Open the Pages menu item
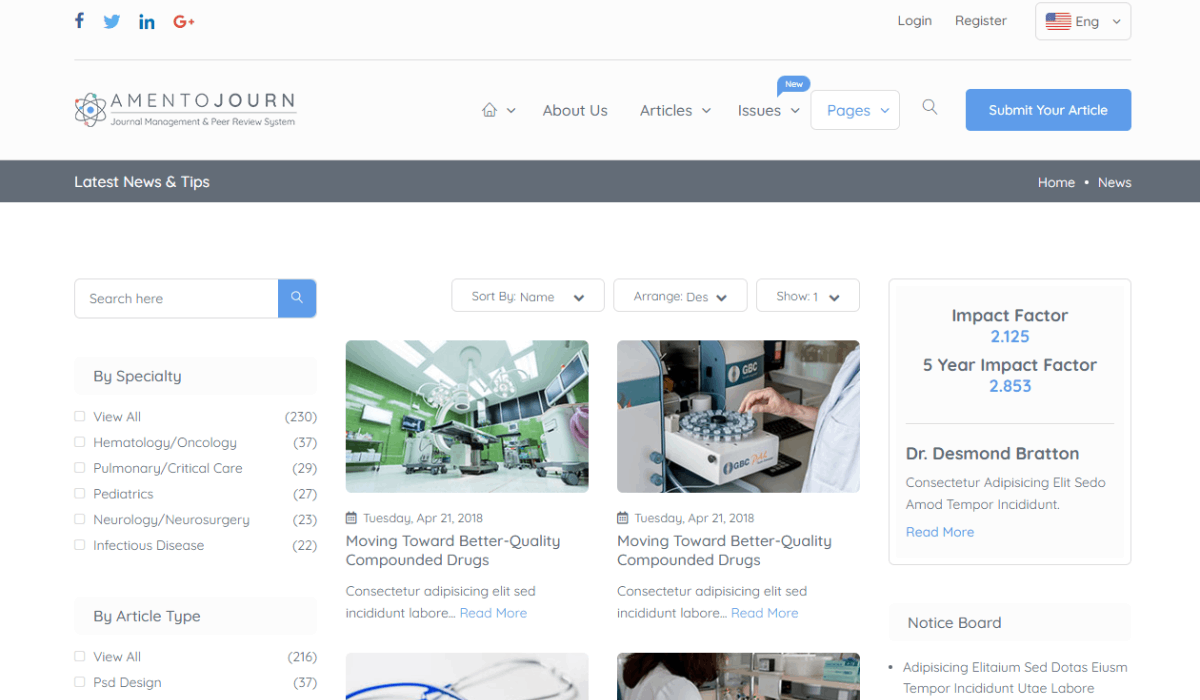The height and width of the screenshot is (700, 1200). pos(848,110)
